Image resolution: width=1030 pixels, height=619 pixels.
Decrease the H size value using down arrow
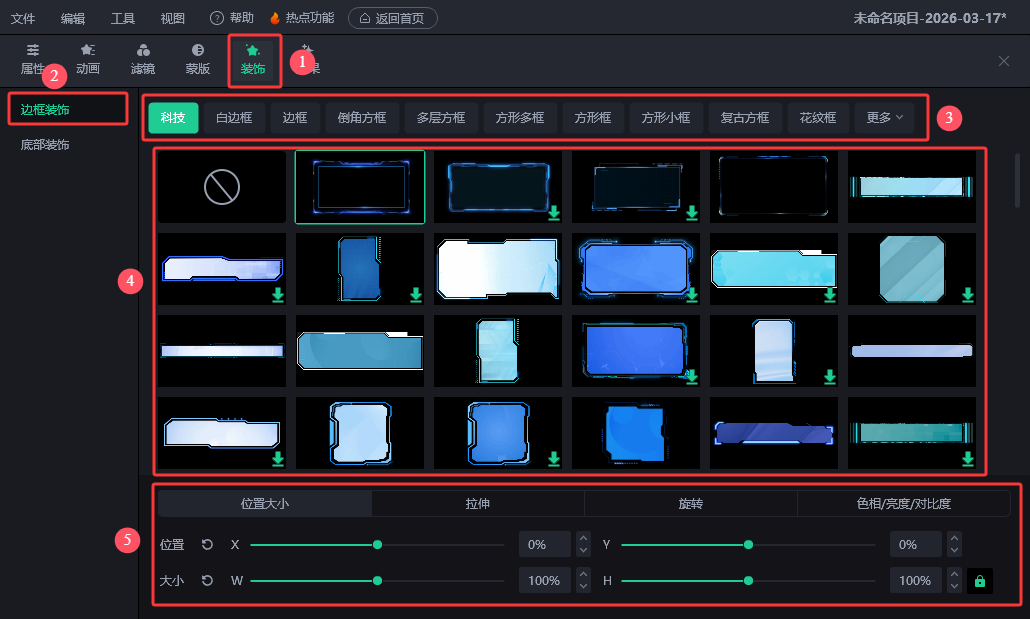pos(955,587)
